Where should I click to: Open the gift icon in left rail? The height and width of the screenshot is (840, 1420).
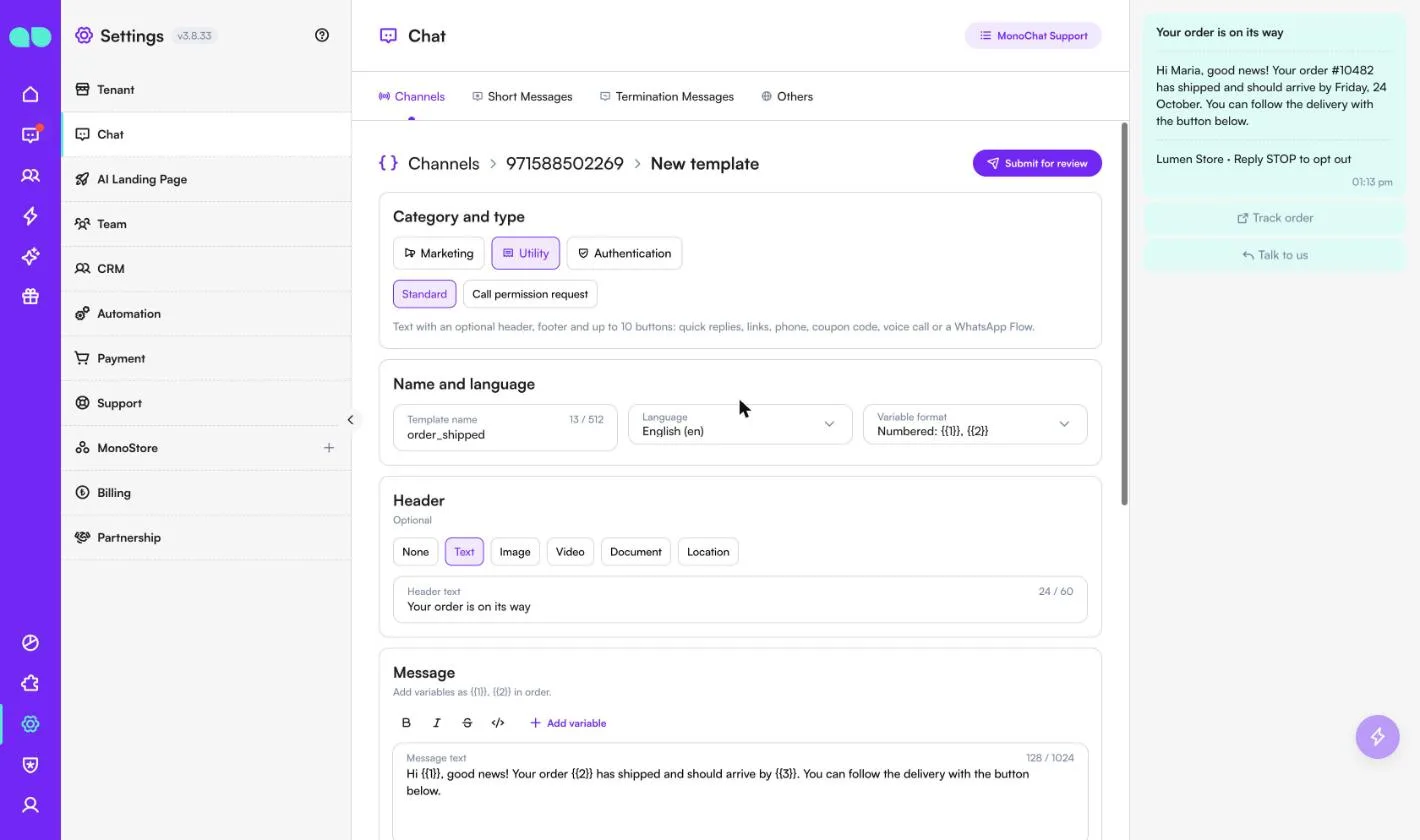30,297
